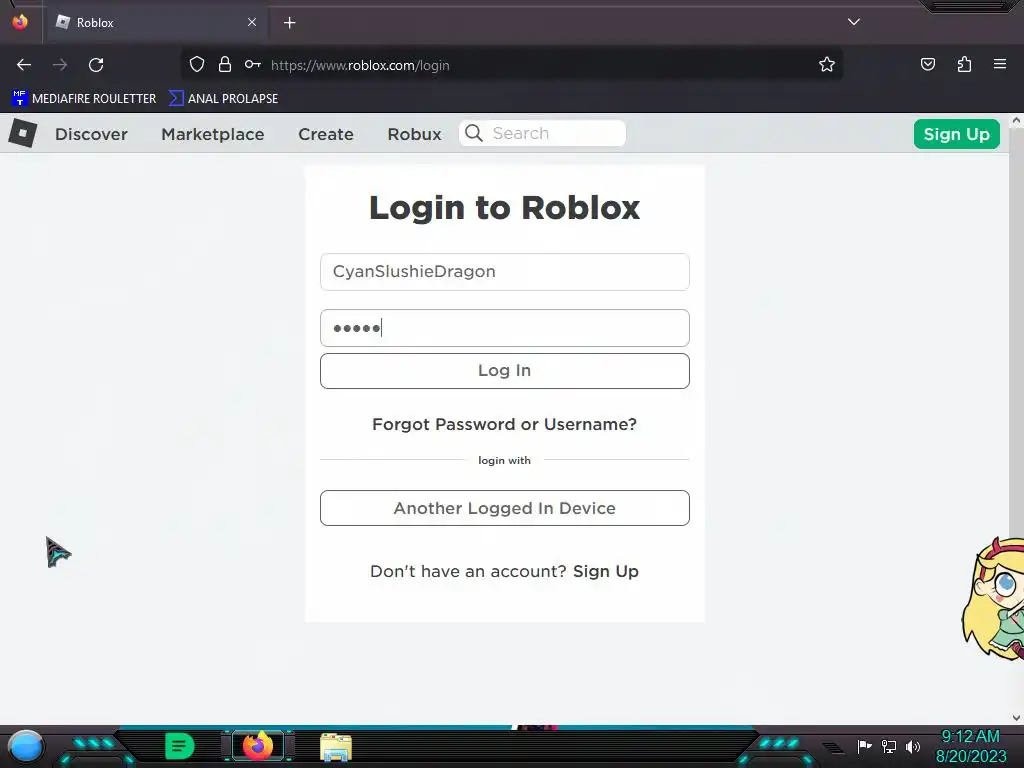Focus the Roblox search field
Image resolution: width=1024 pixels, height=768 pixels.
pos(542,133)
